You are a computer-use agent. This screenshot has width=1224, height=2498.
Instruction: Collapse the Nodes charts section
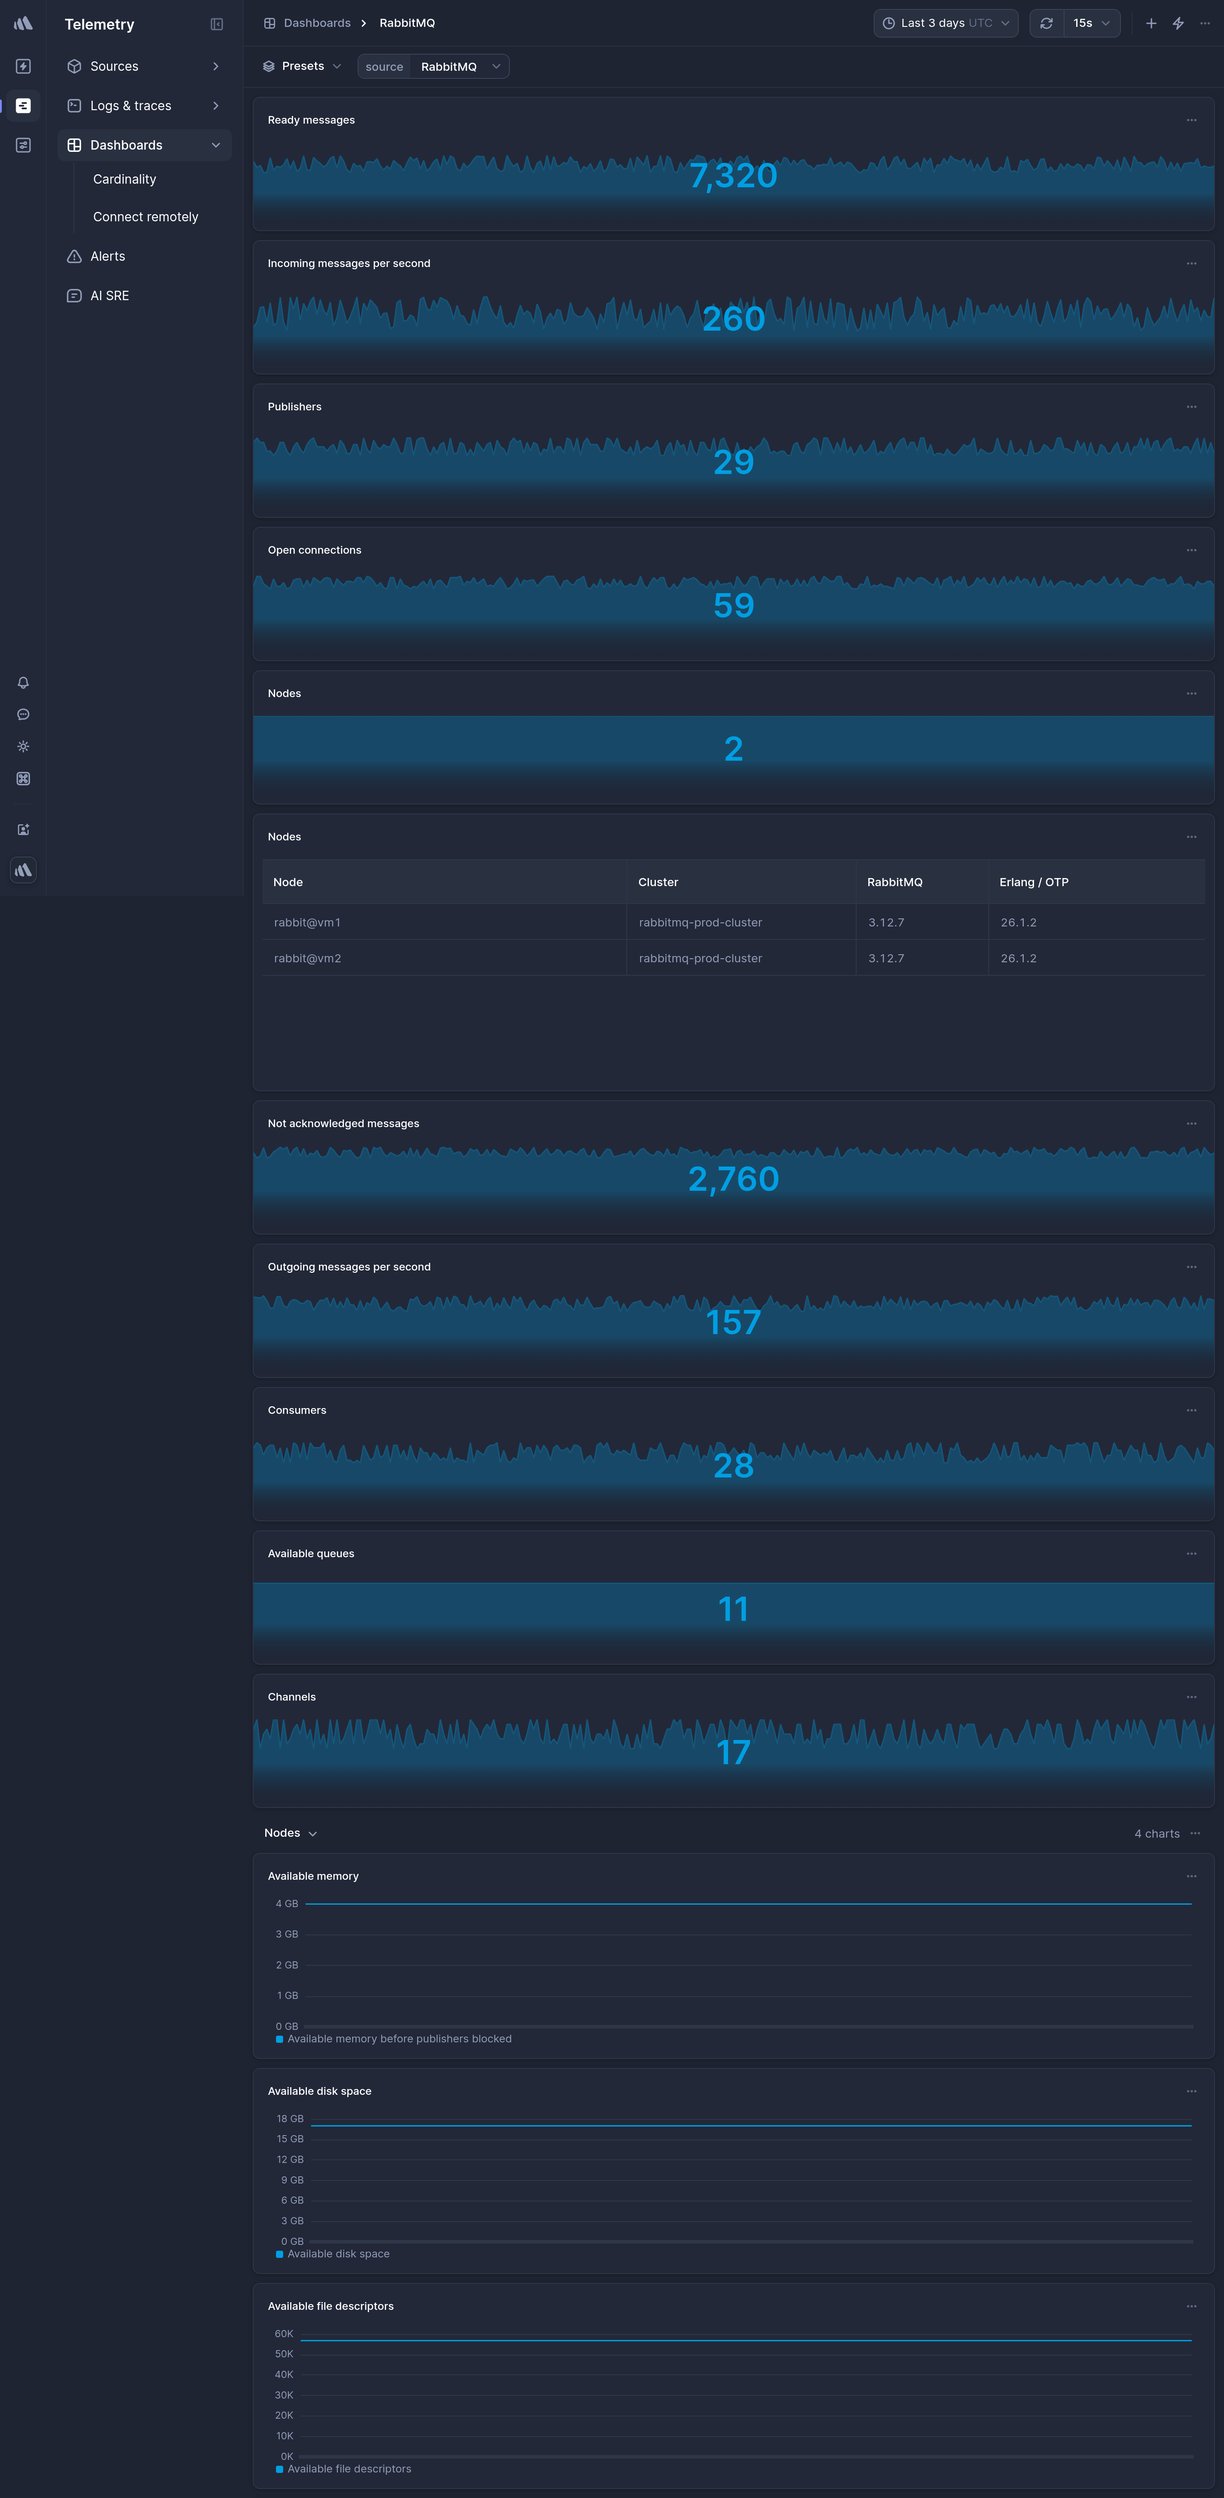tap(290, 1833)
